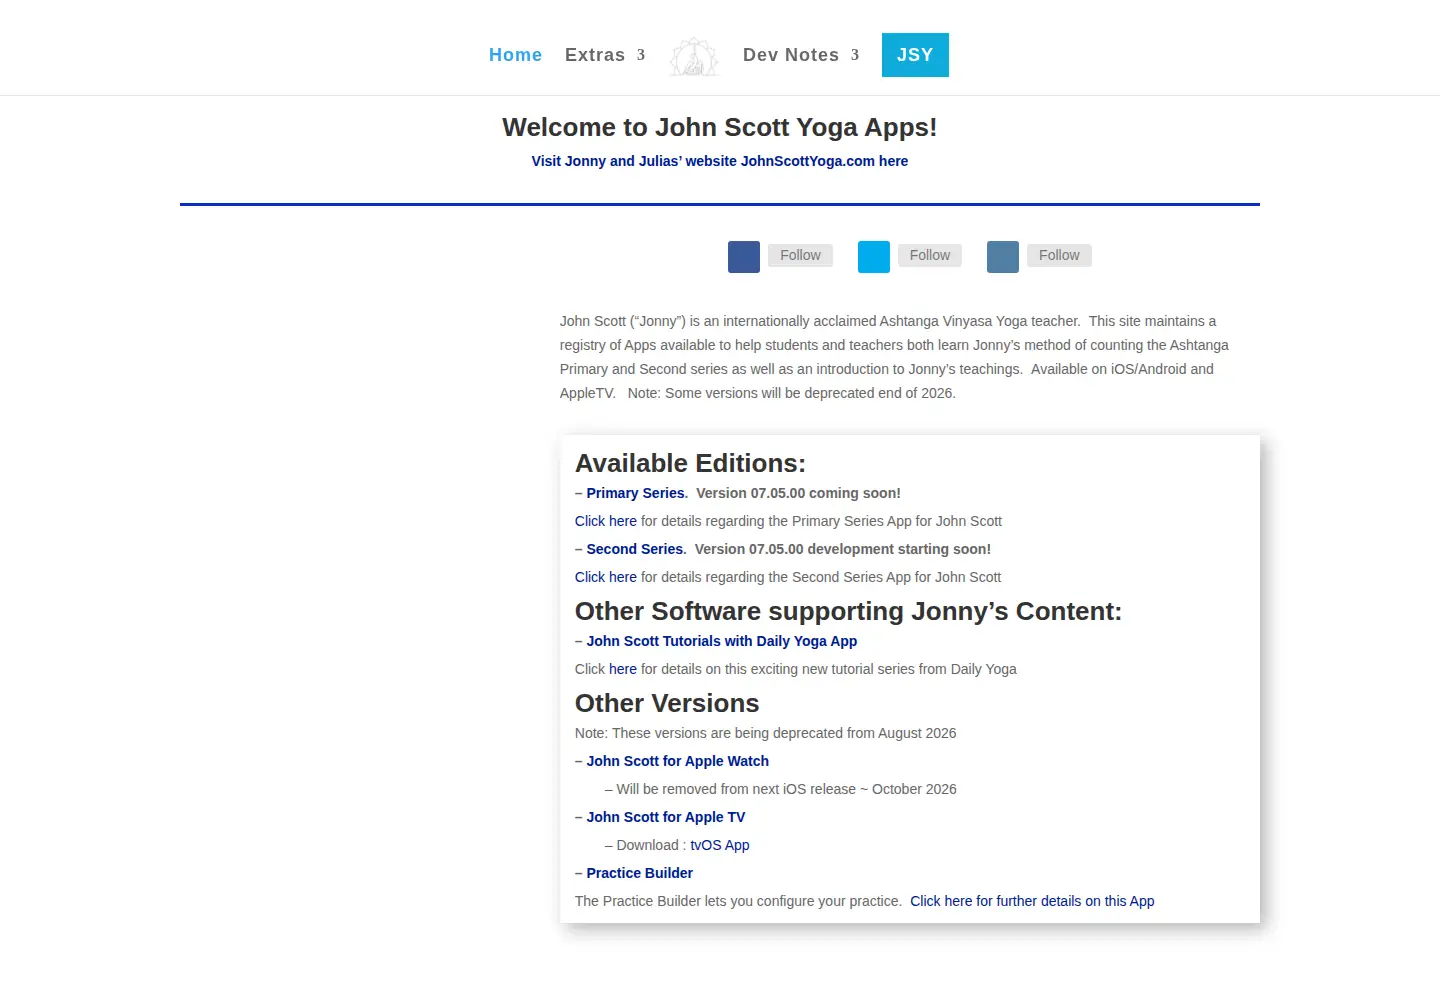Click 'Will be removed from next iOS release' text
Viewport: 1440px width, 1000px height.
tap(781, 789)
